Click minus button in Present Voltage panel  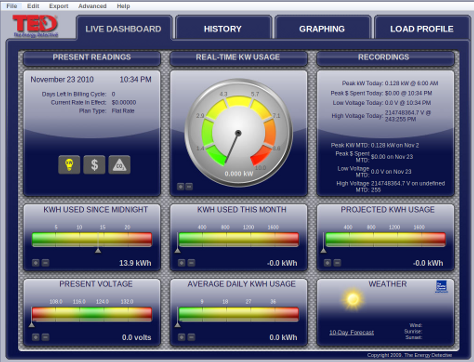[x=45, y=337]
